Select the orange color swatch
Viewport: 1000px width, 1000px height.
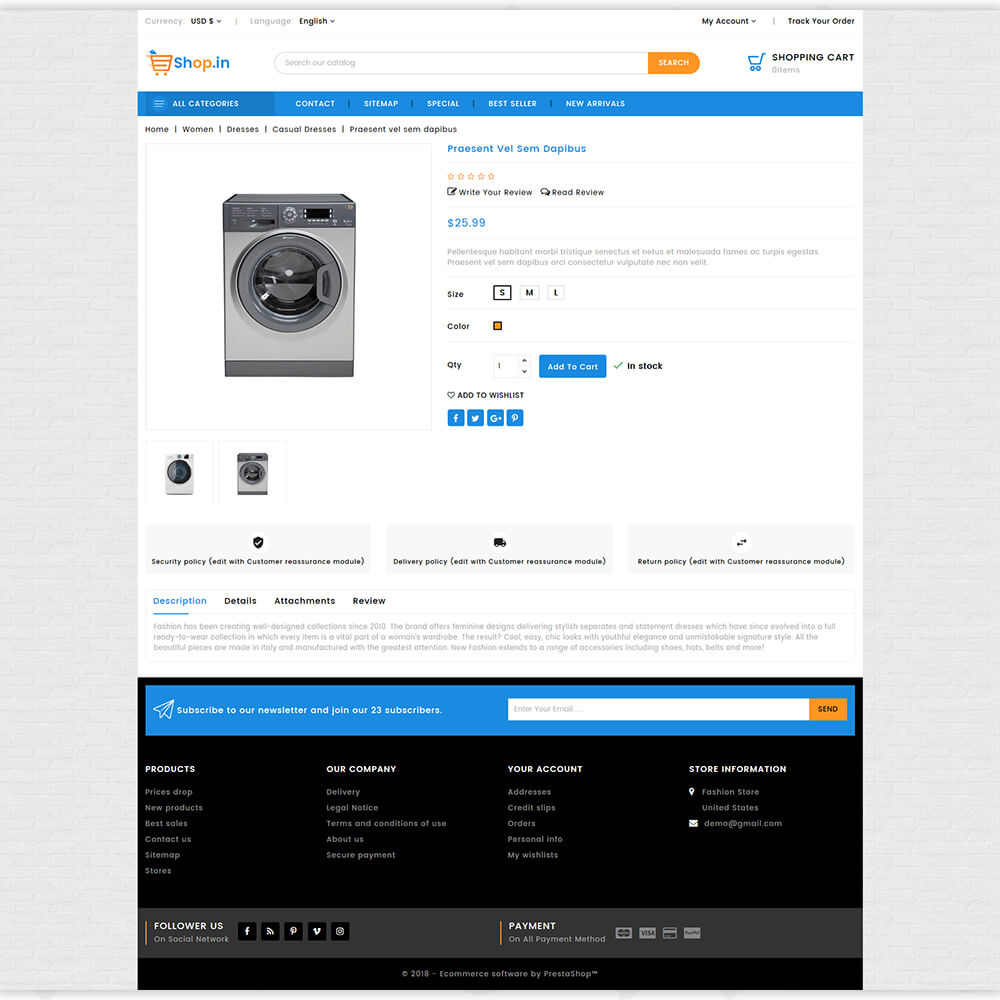tap(498, 326)
